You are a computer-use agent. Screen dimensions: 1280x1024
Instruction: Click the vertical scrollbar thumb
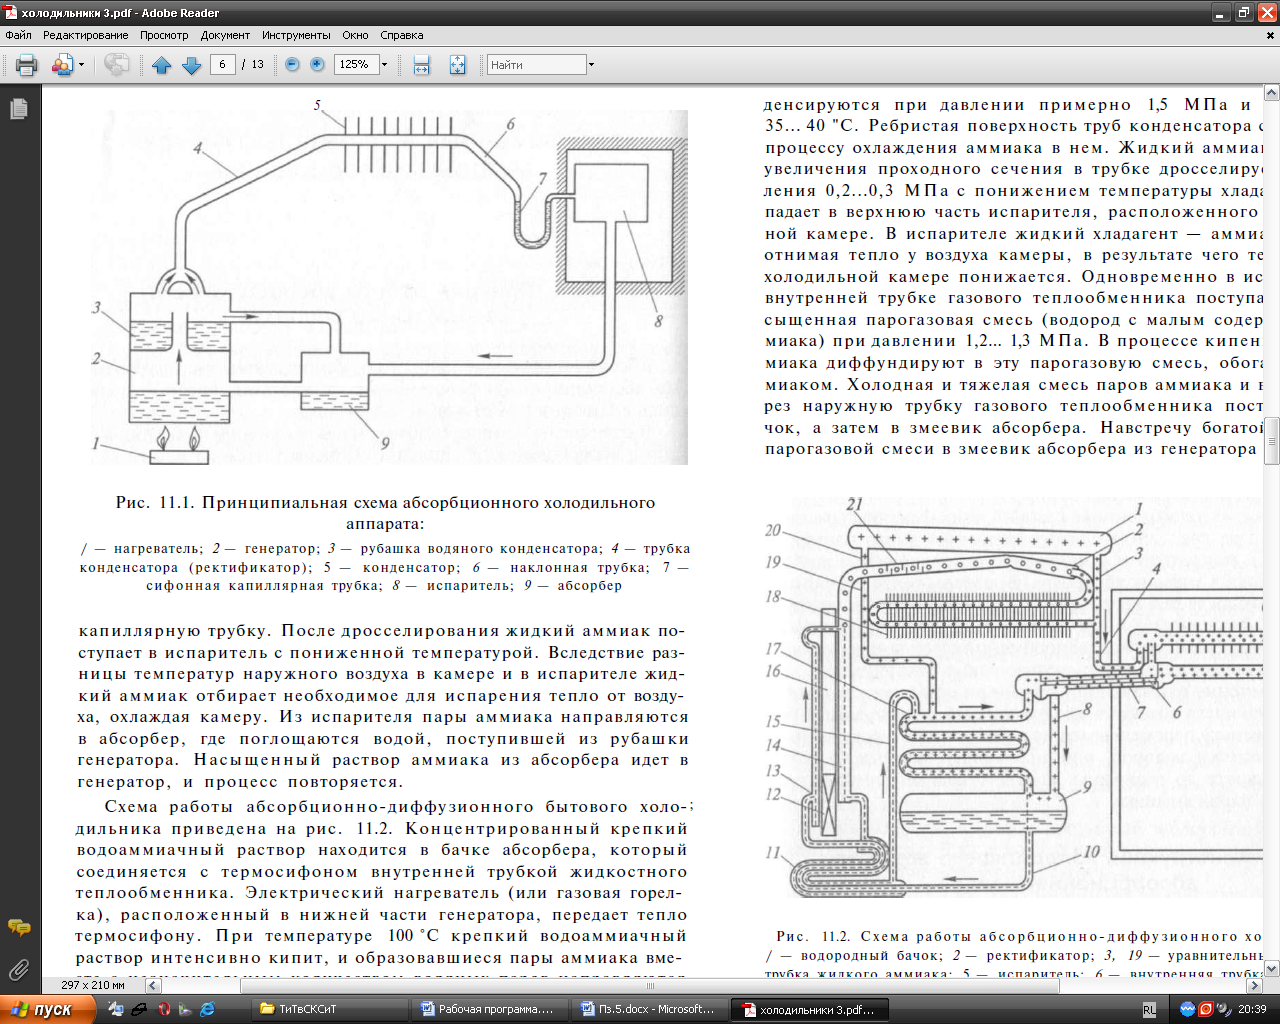pyautogui.click(x=1272, y=441)
